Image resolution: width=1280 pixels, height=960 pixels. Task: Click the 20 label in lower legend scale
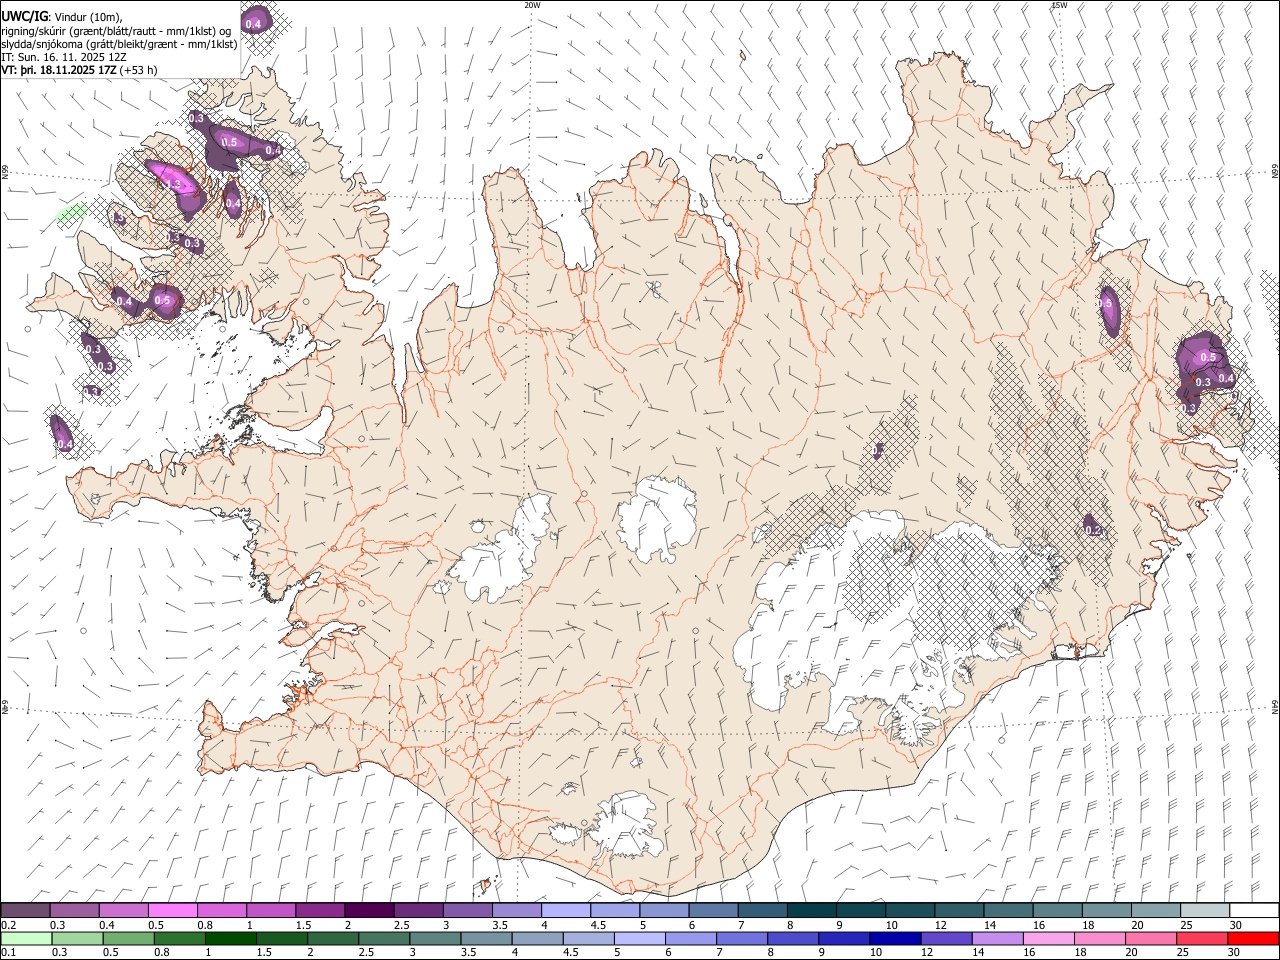pos(1131,952)
